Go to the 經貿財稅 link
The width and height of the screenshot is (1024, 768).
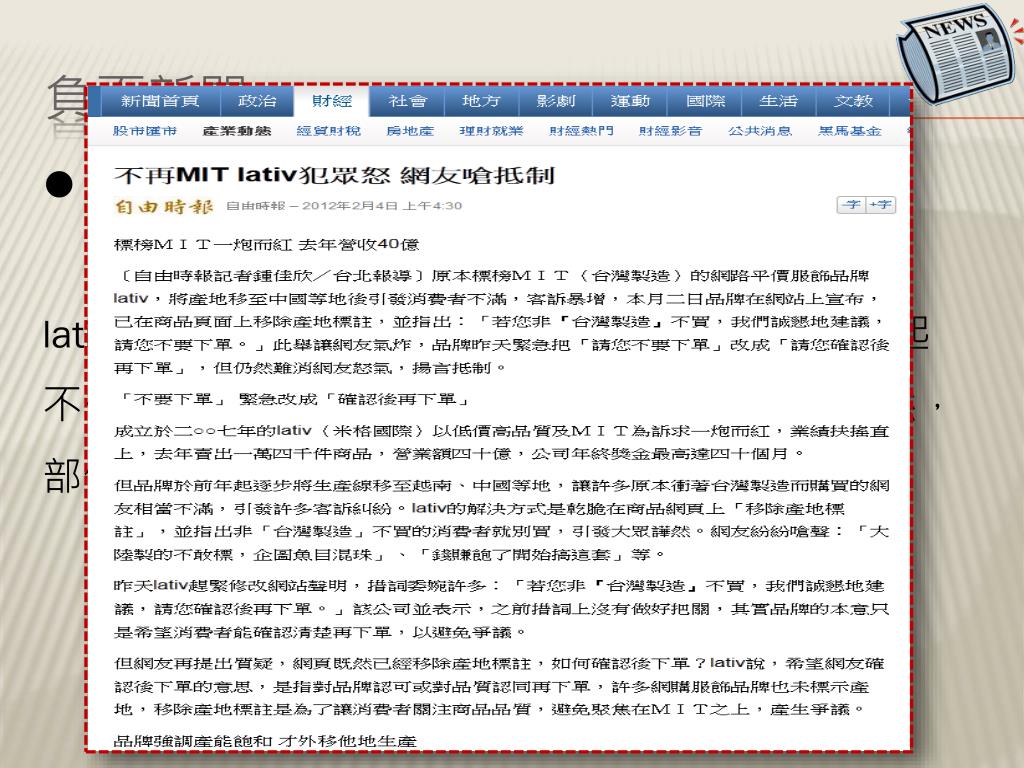(x=328, y=131)
